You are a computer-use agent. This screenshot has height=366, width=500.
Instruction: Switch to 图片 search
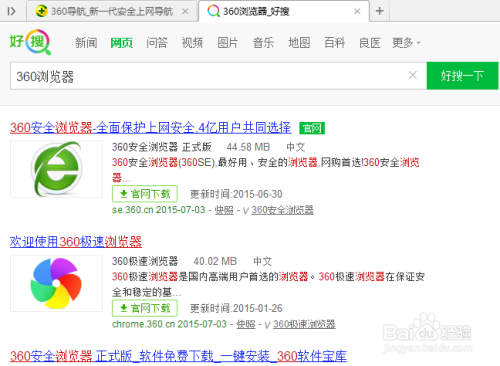[228, 43]
